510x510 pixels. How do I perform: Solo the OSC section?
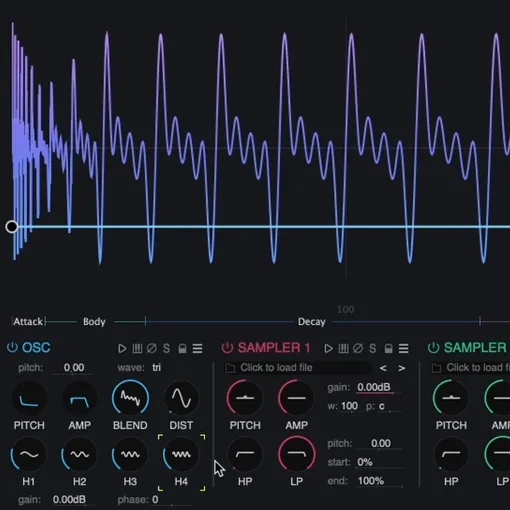point(166,348)
